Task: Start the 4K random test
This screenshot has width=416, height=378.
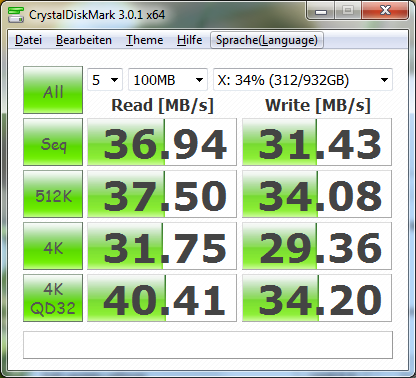Action: (x=53, y=246)
